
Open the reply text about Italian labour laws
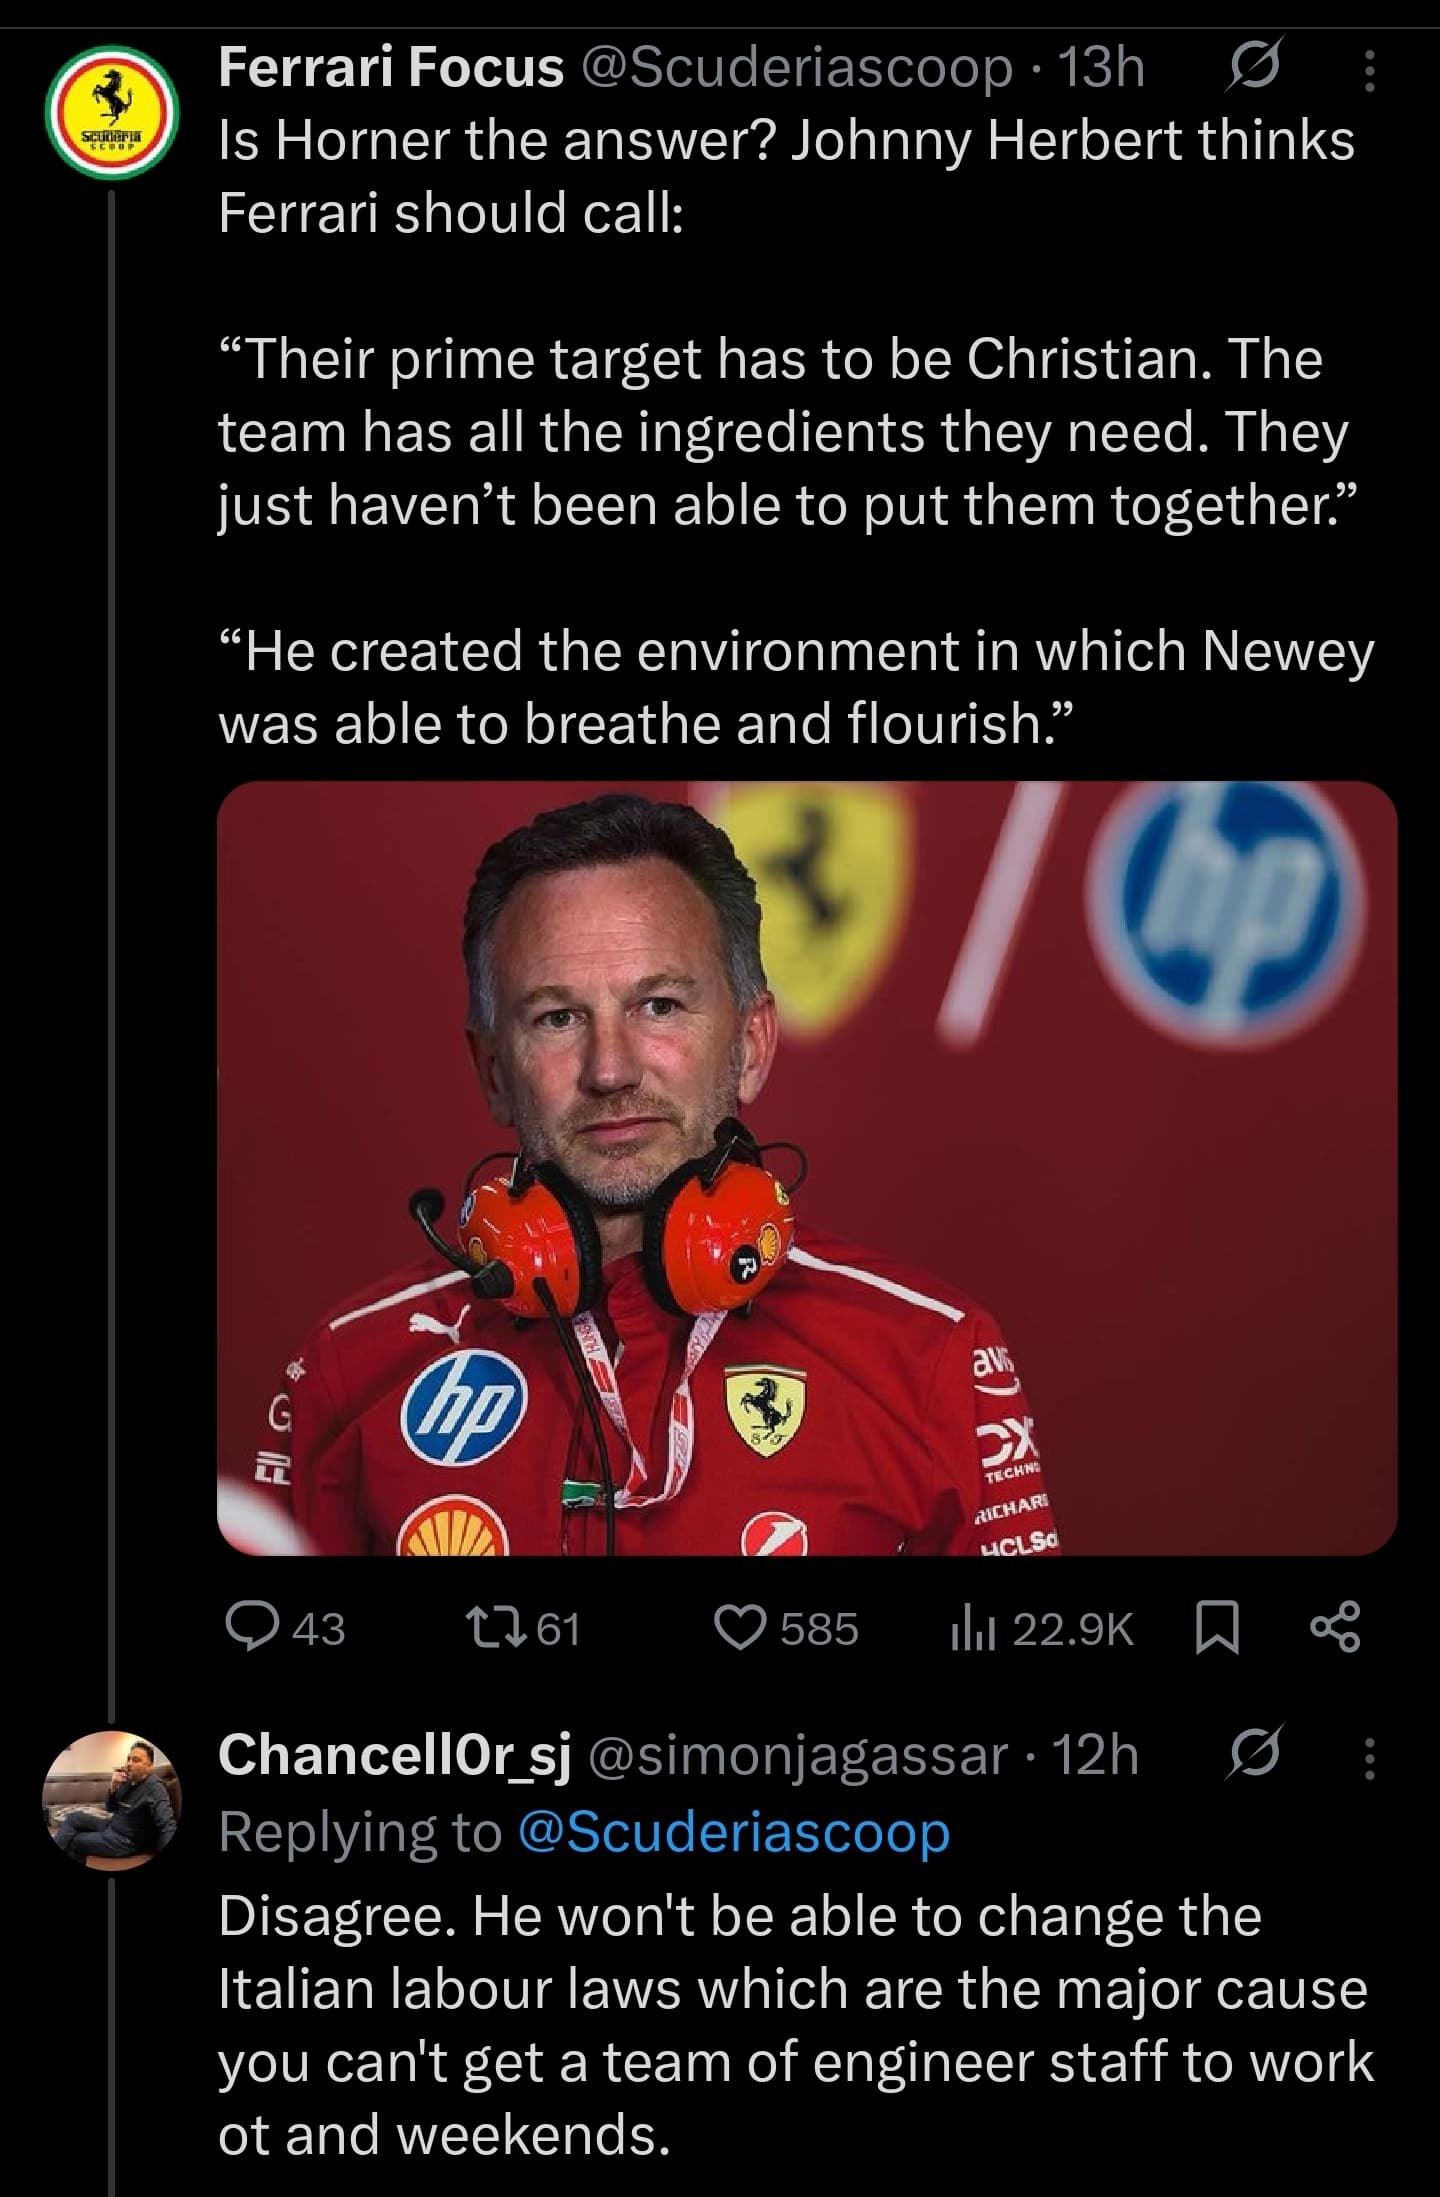[x=795, y=2023]
